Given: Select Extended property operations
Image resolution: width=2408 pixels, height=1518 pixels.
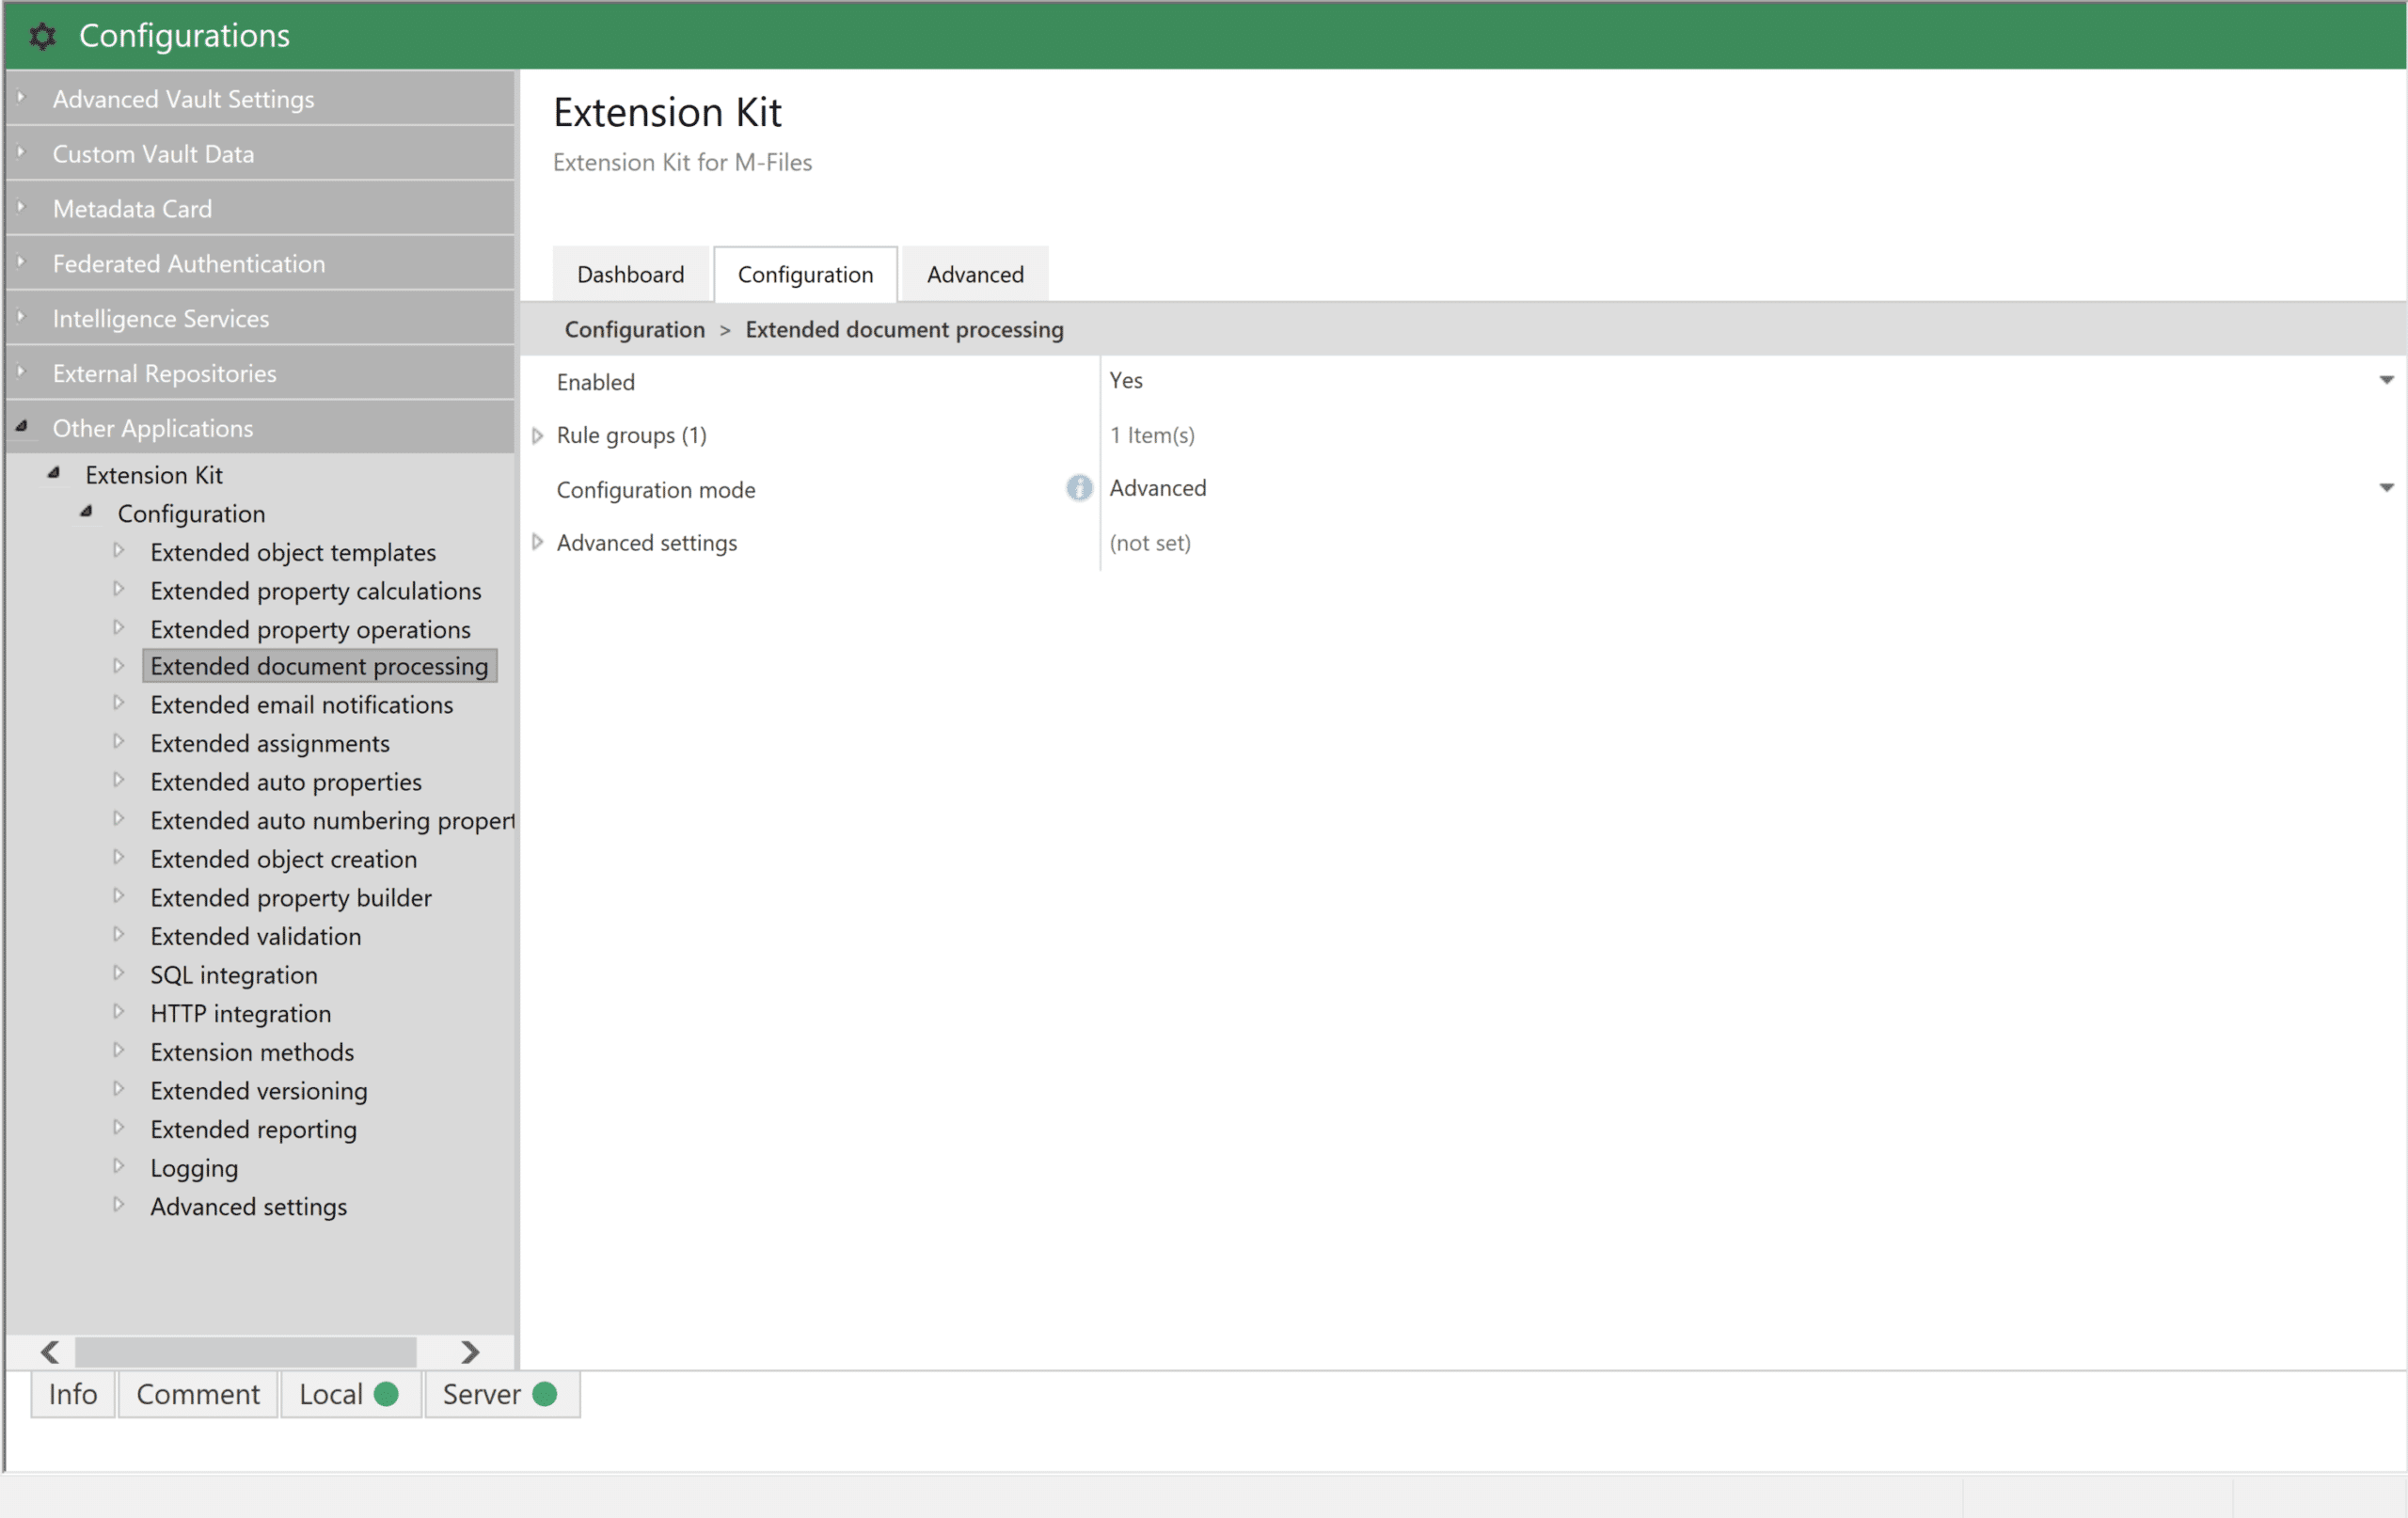Looking at the screenshot, I should coord(310,629).
